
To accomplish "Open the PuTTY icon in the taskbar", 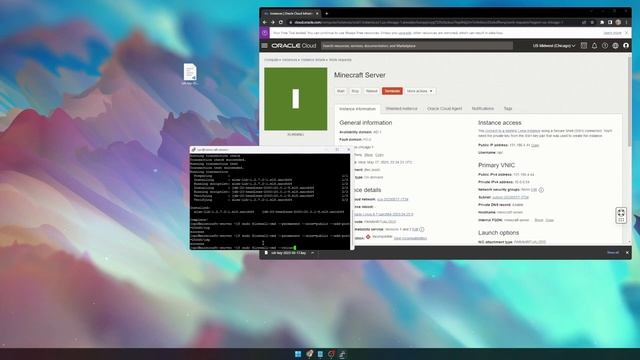I will pyautogui.click(x=342, y=354).
